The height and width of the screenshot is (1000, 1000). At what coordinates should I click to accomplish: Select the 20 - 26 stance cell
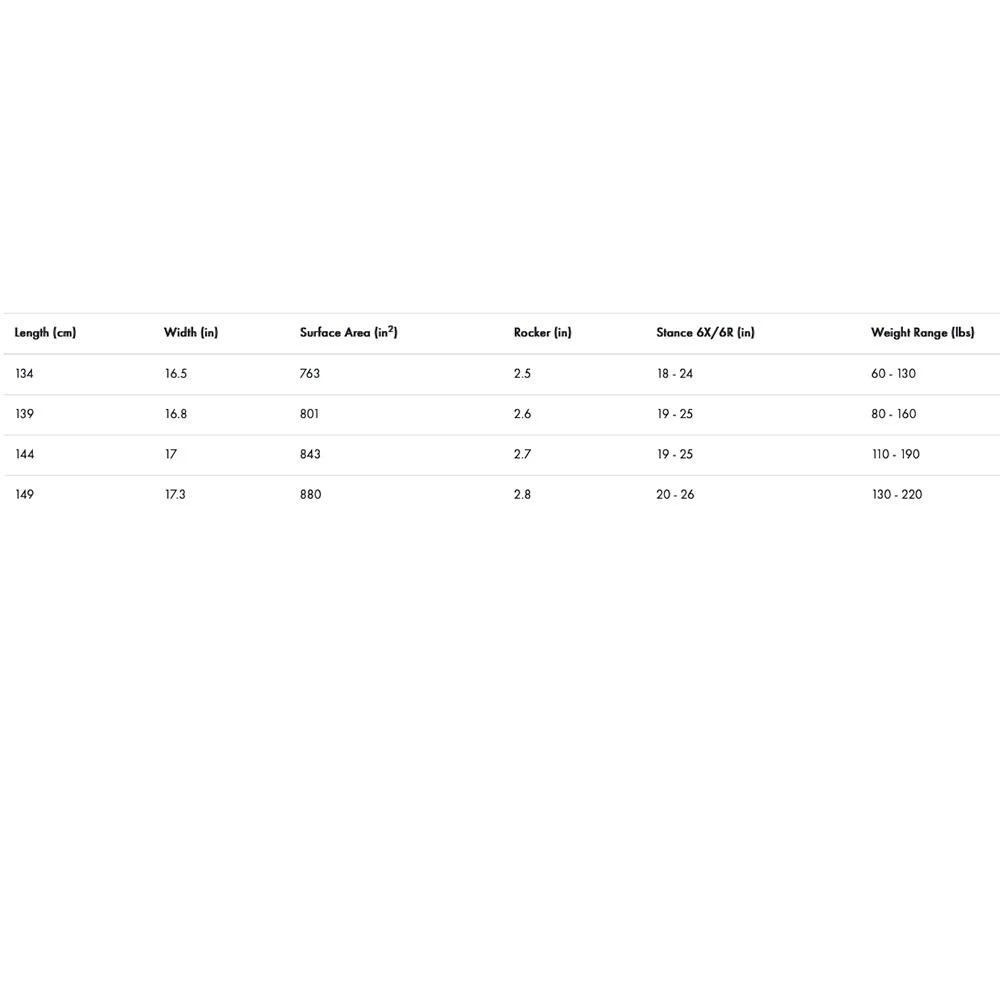(675, 495)
